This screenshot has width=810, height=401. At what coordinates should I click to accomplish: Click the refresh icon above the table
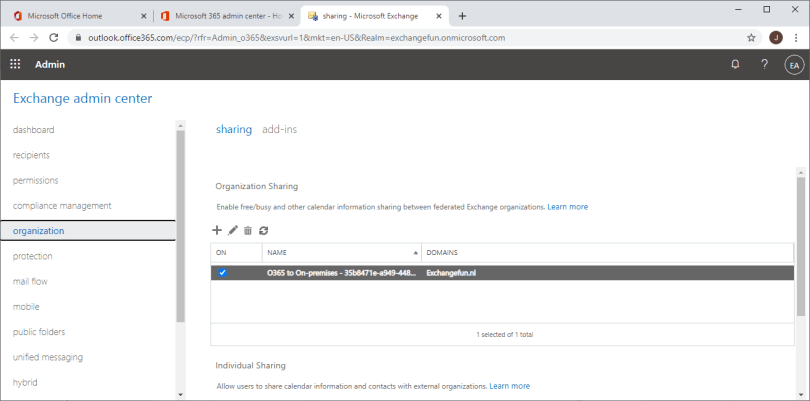pos(264,230)
